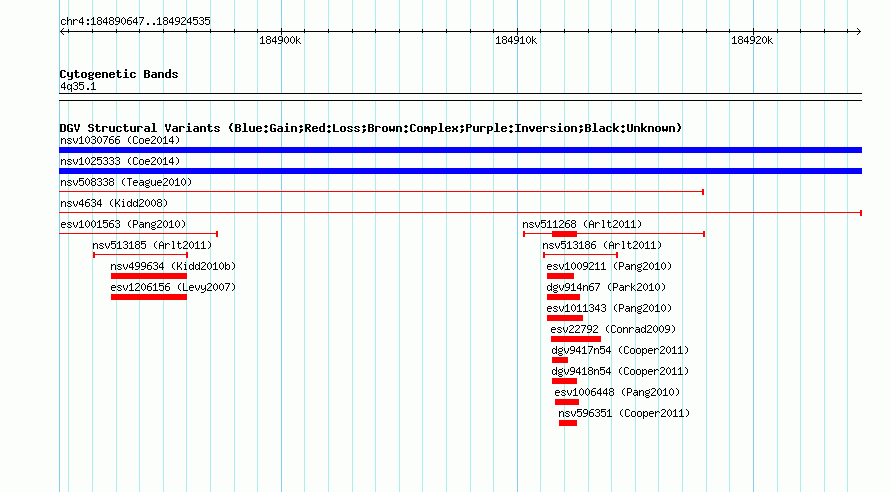Open the esv1206156 (Levy2007) label

pos(173,287)
